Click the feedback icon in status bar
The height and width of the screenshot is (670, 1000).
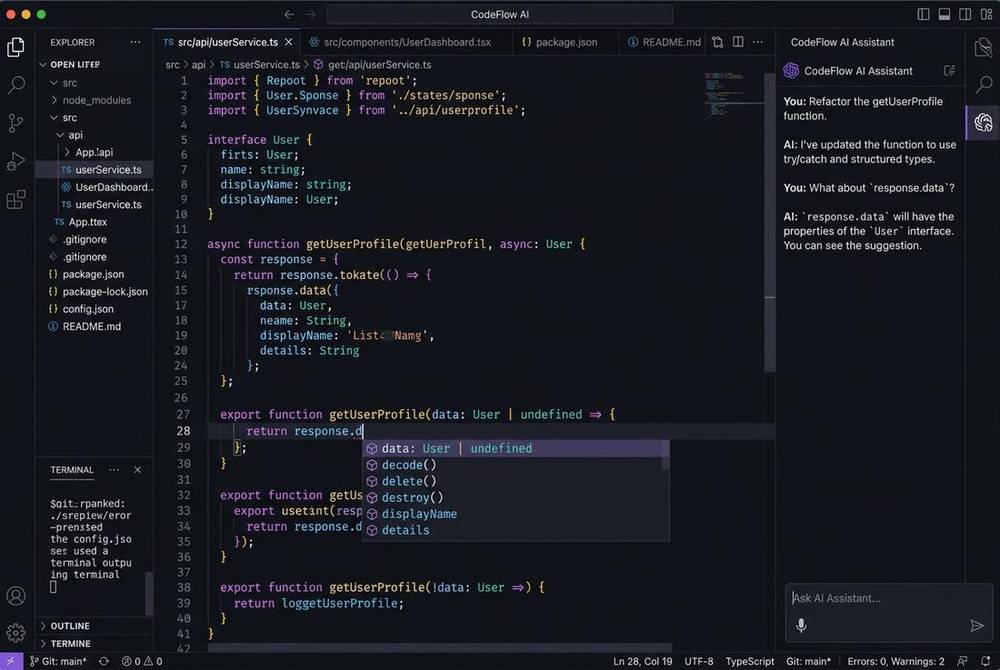pyautogui.click(x=962, y=661)
